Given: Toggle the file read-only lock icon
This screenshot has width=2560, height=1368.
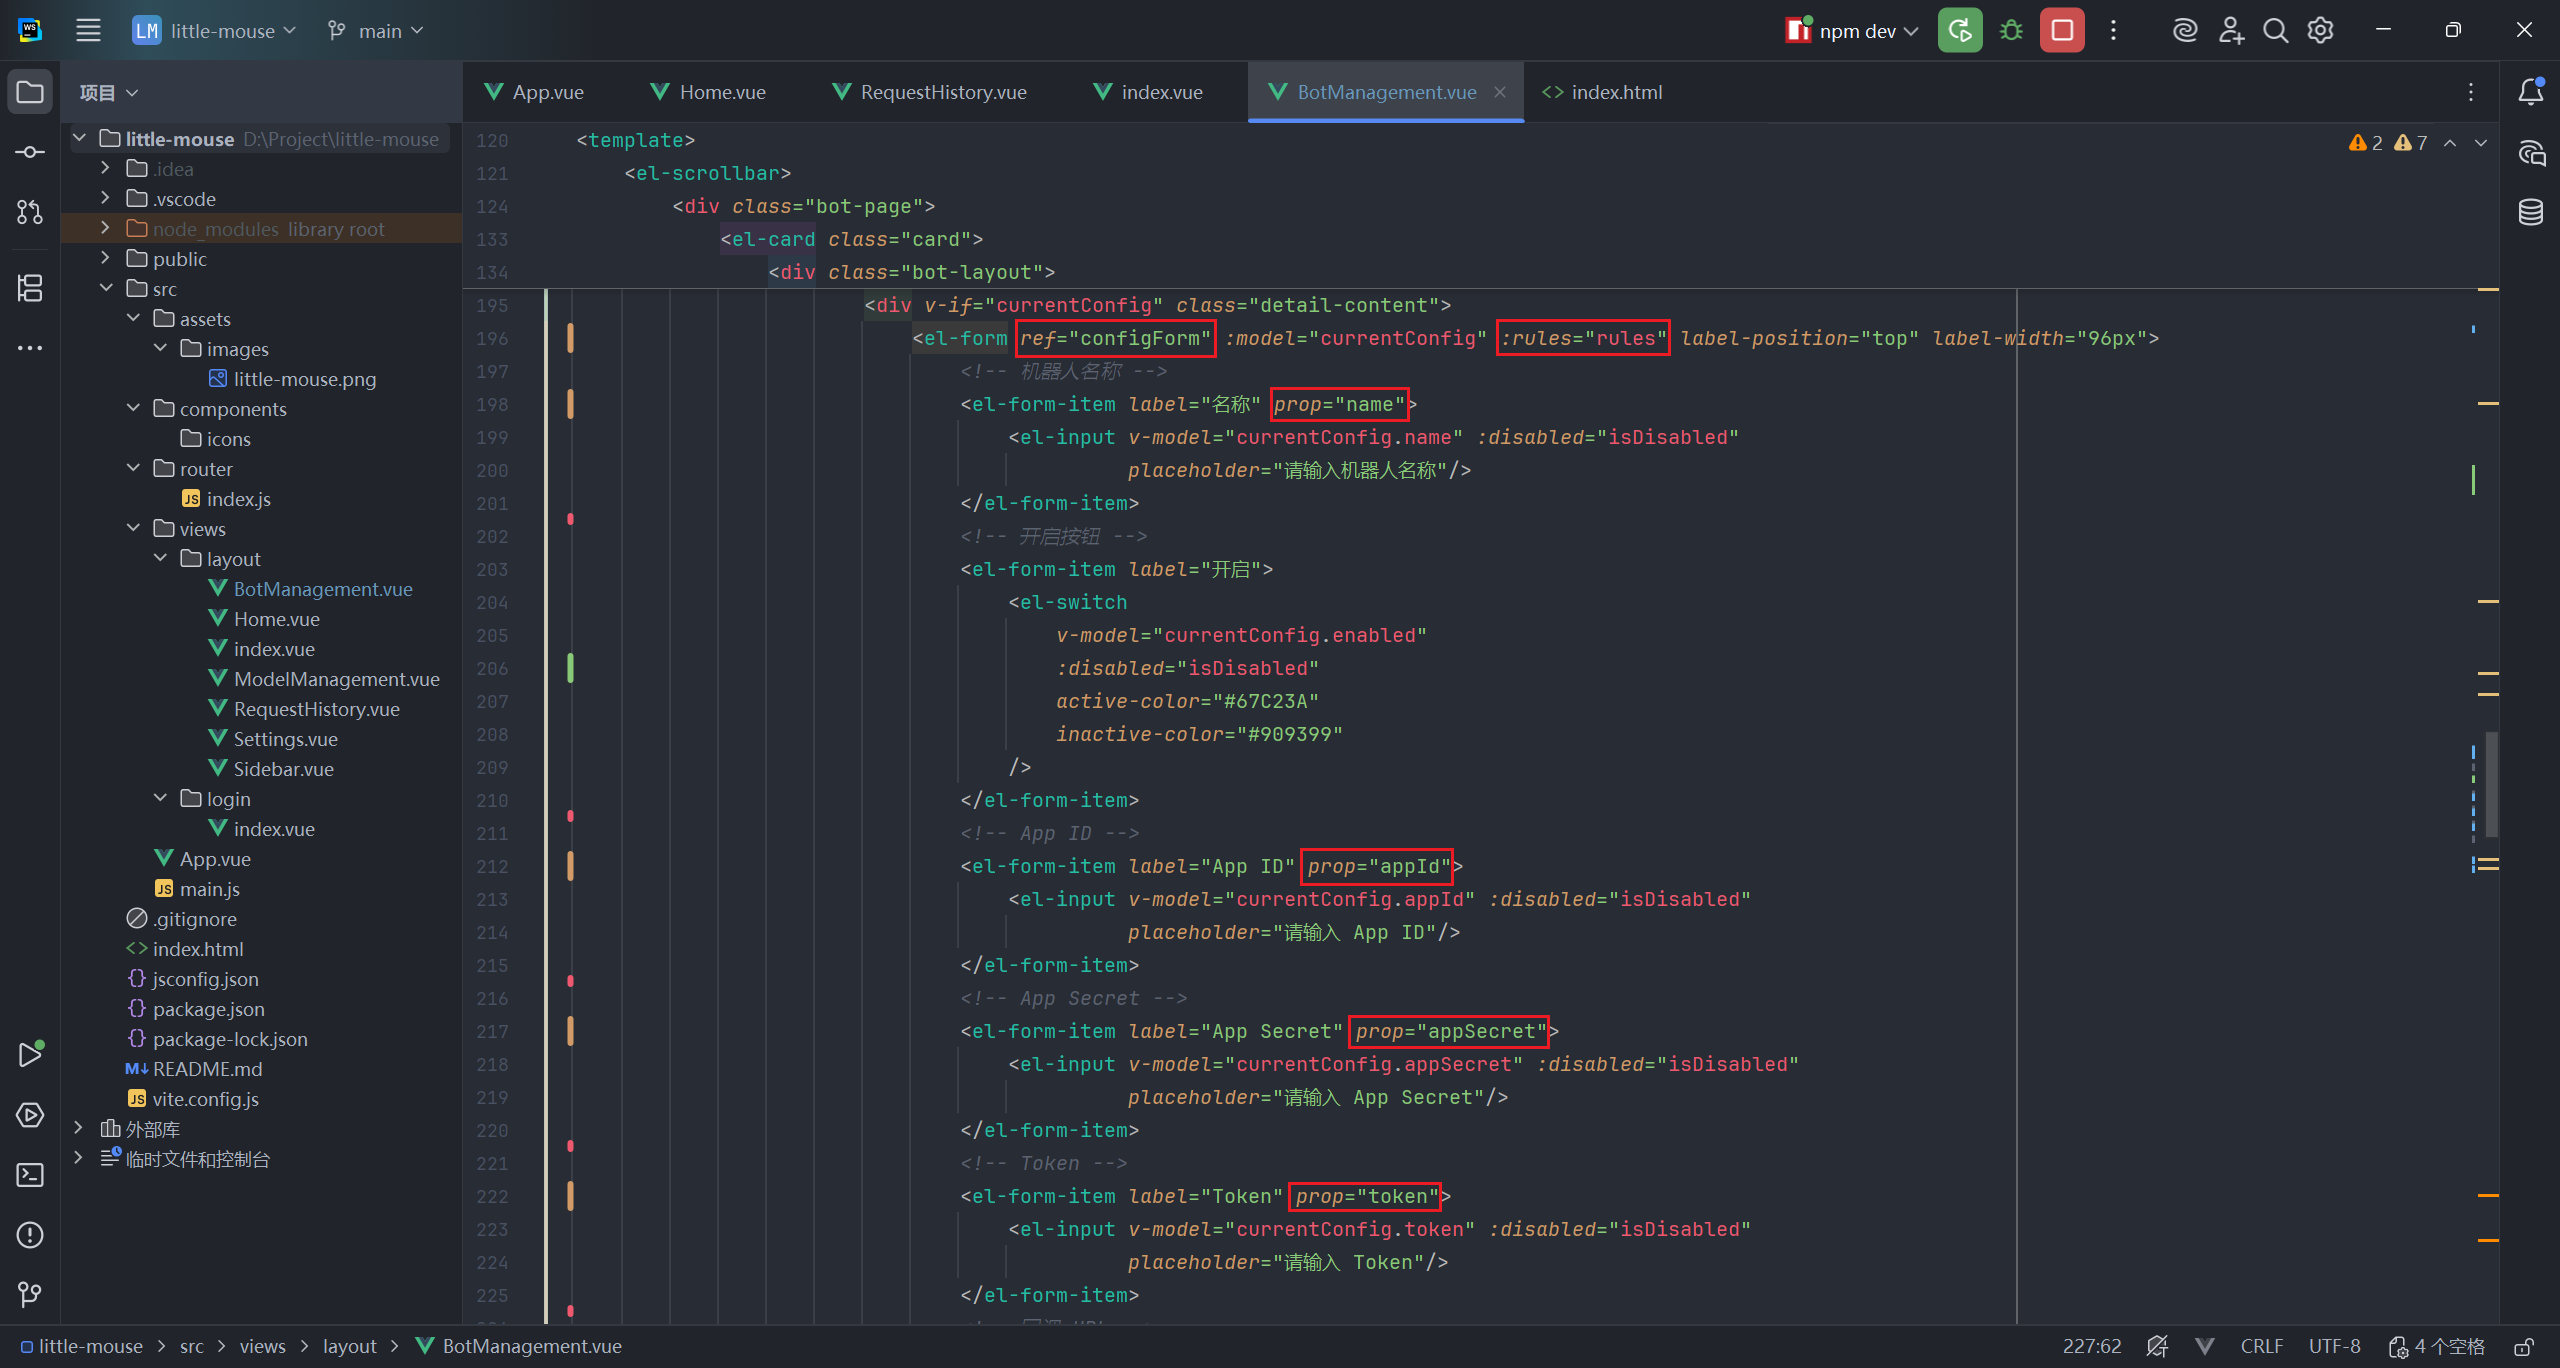Looking at the screenshot, I should click(x=2525, y=1347).
